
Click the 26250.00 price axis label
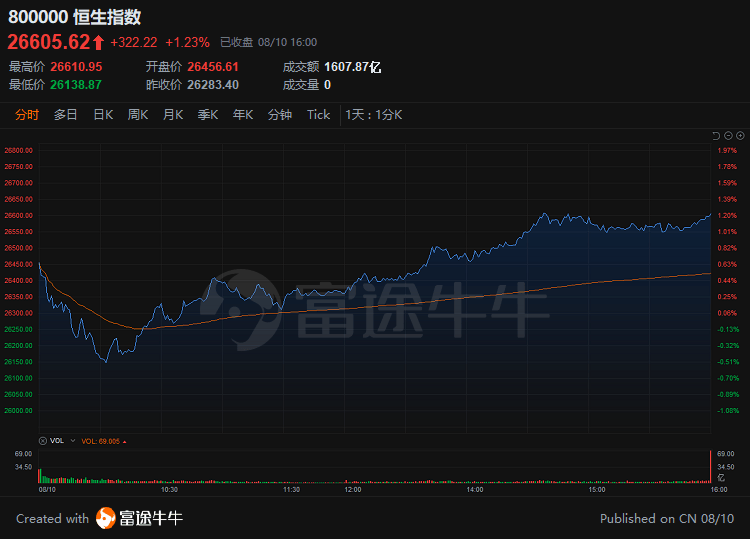click(19, 330)
